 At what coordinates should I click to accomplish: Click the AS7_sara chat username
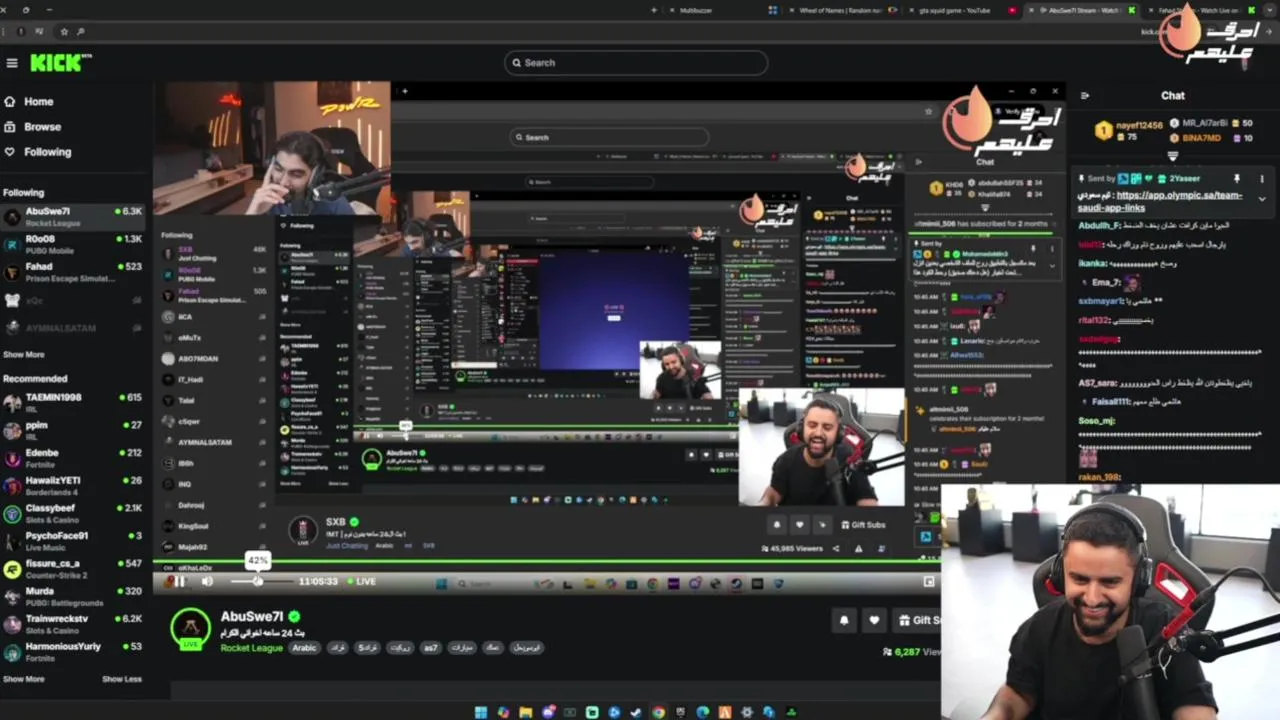(x=1099, y=383)
